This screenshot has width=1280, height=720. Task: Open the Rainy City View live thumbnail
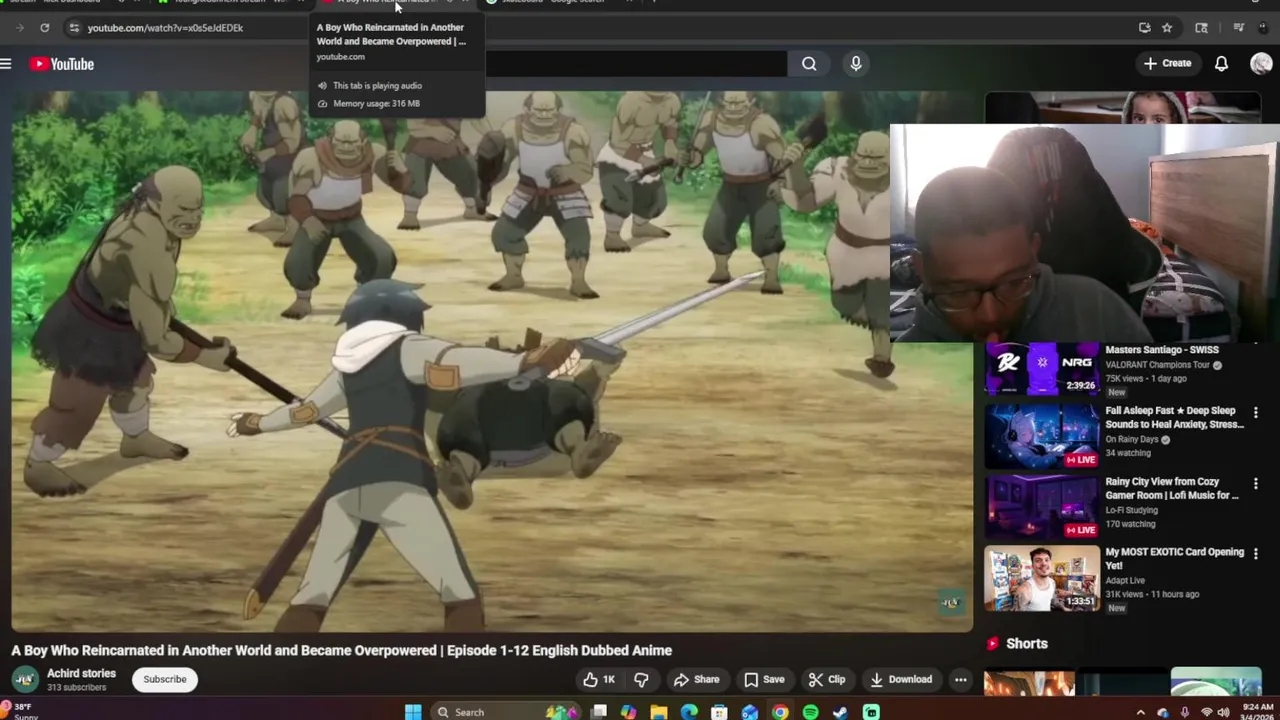coord(1042,506)
